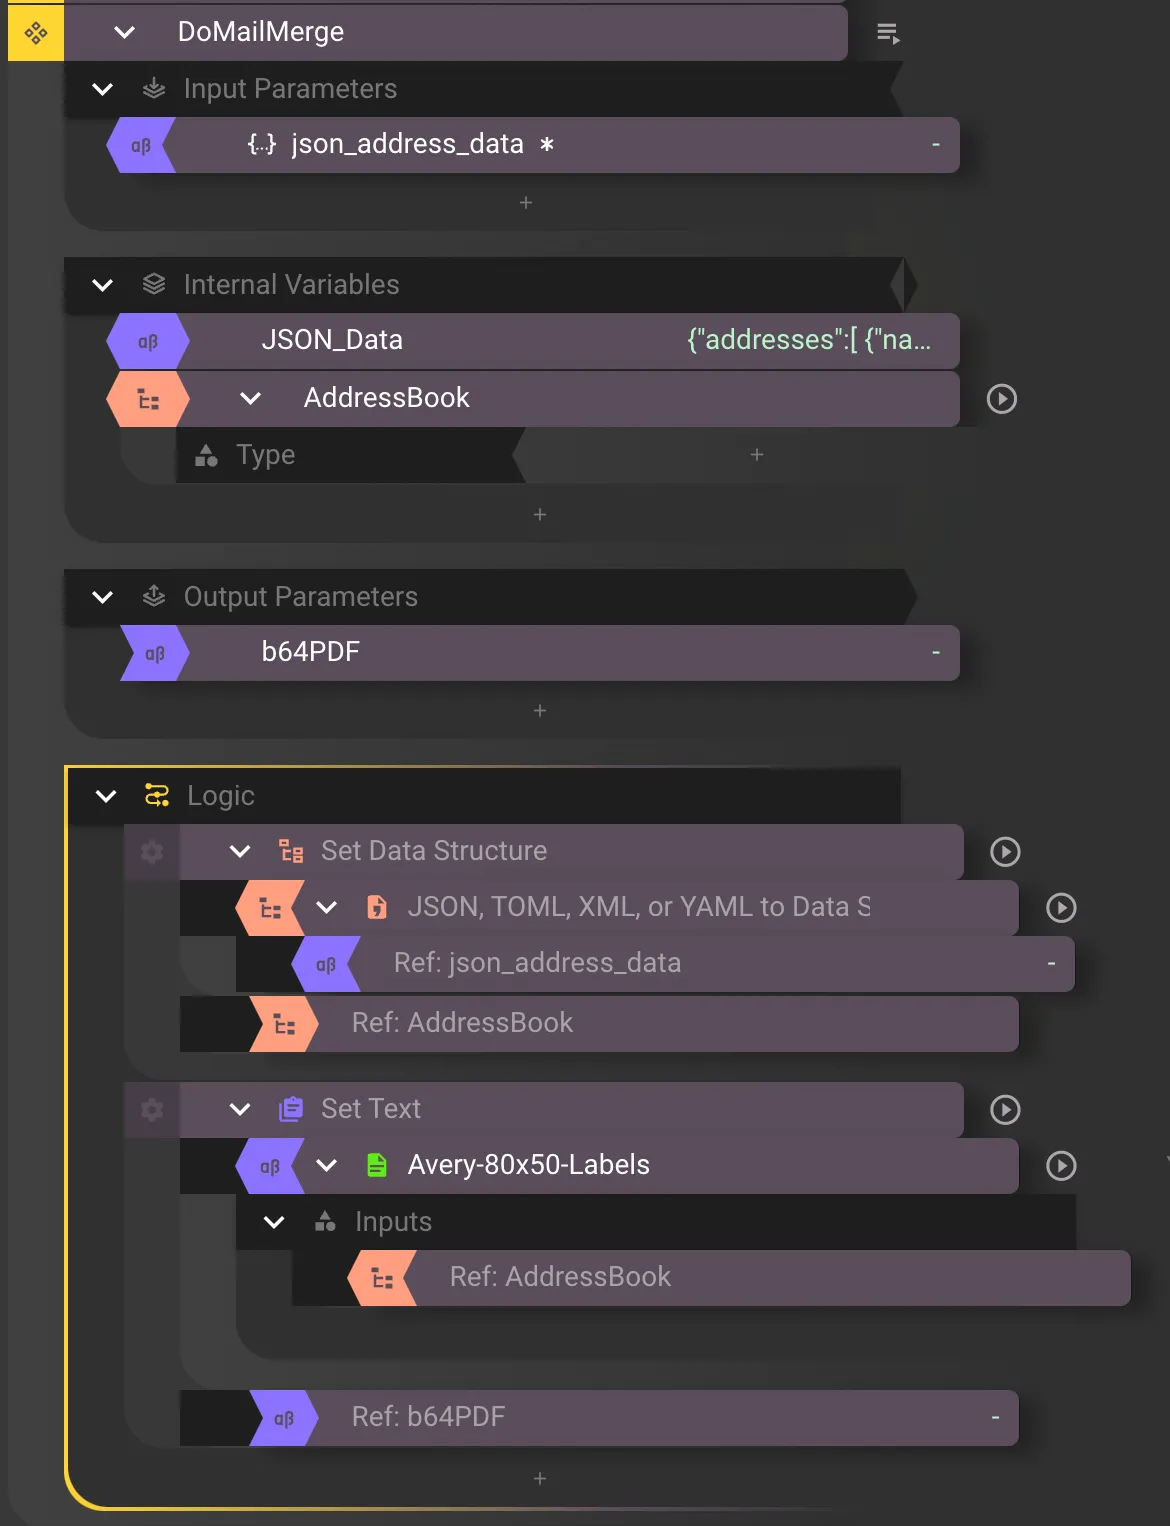Viewport: 1170px width, 1526px height.
Task: Click the yellow DoMailMerge function icon
Action: click(x=36, y=33)
